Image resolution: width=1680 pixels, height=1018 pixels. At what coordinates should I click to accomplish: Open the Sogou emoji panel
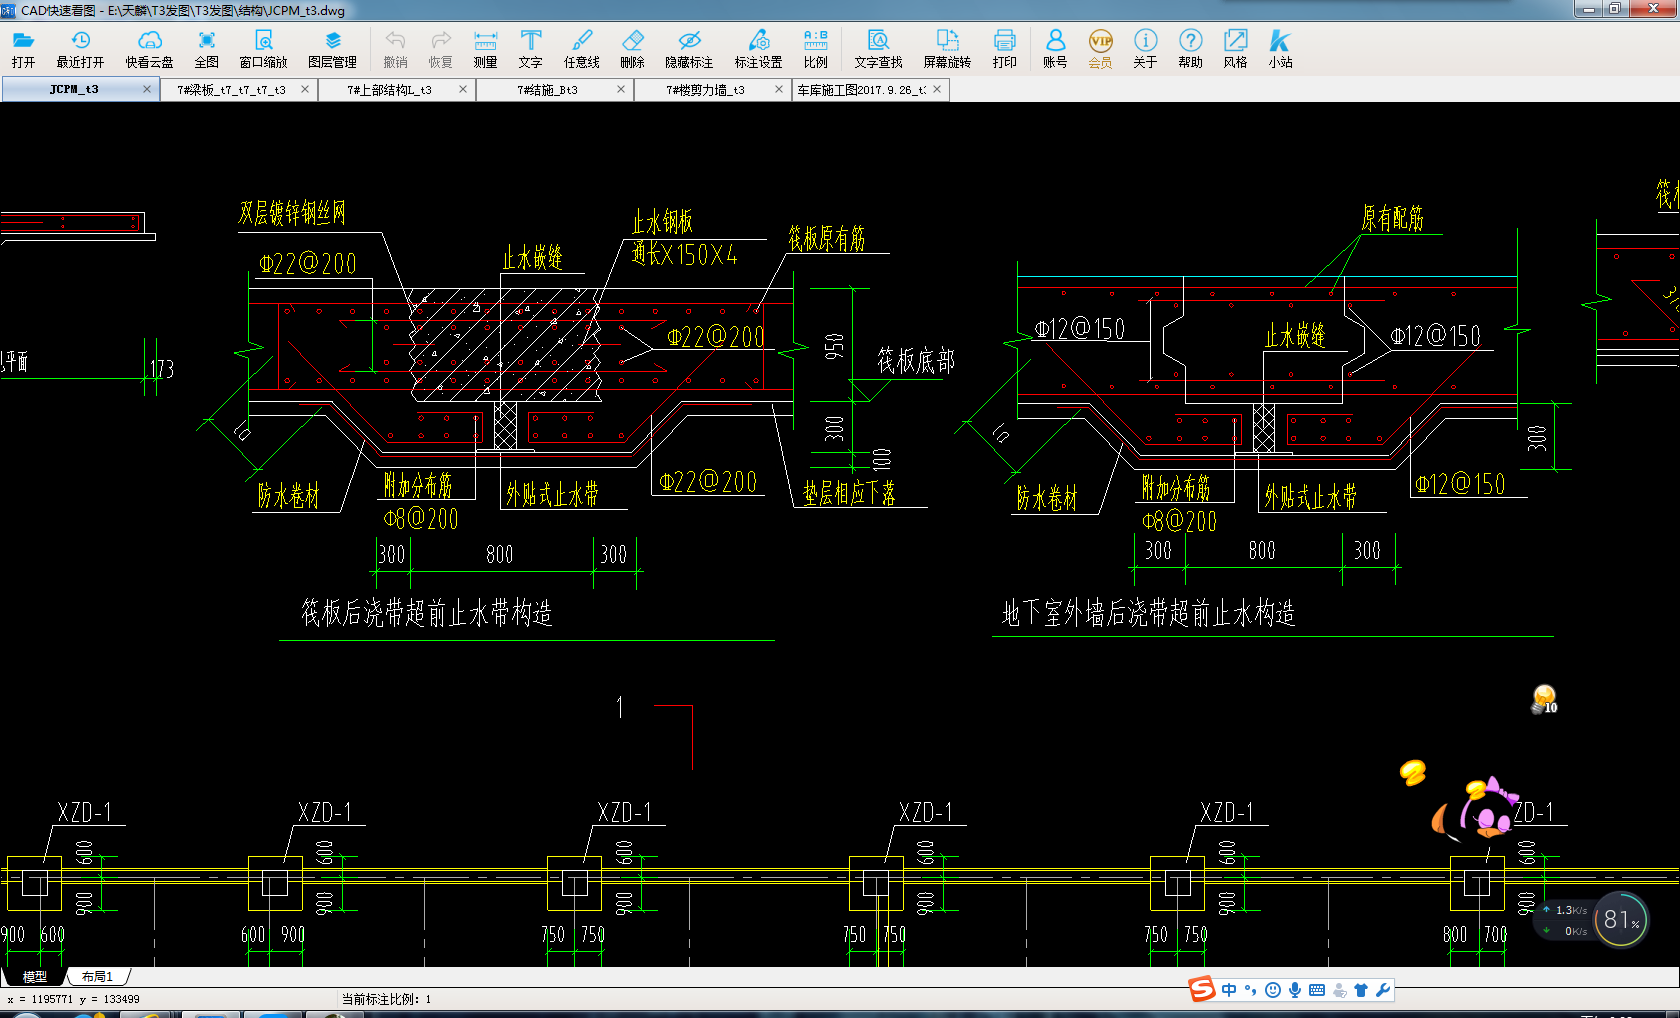pos(1272,990)
